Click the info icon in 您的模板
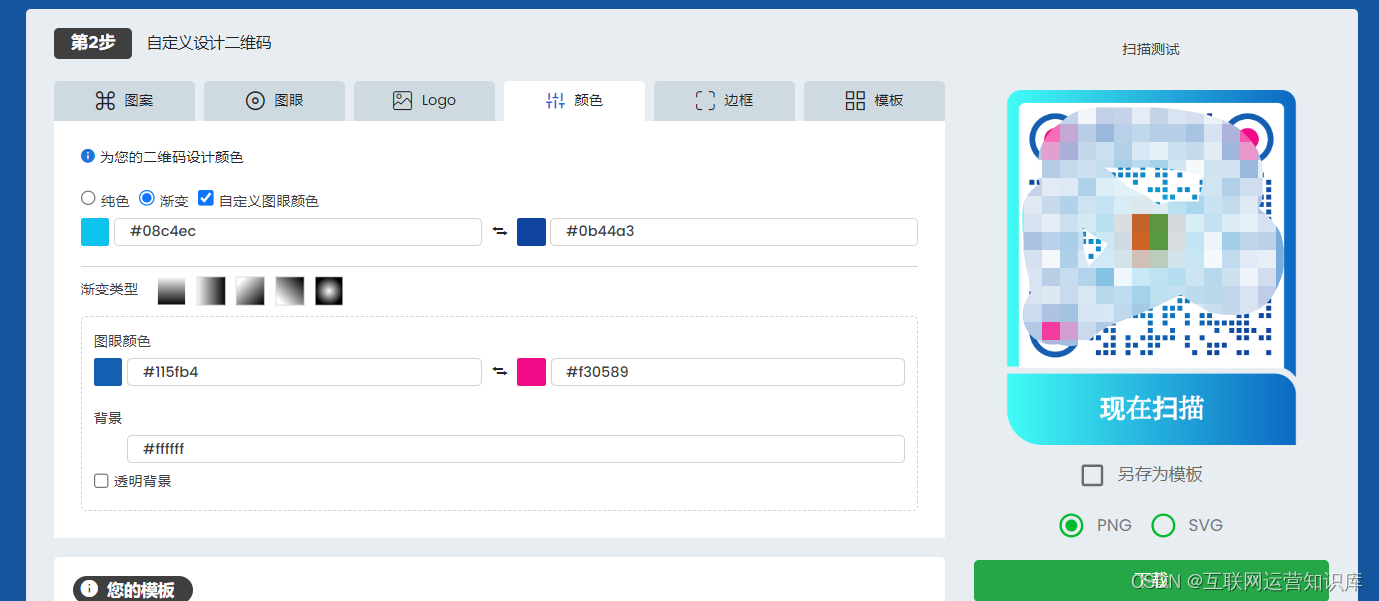This screenshot has width=1379, height=601. point(89,588)
